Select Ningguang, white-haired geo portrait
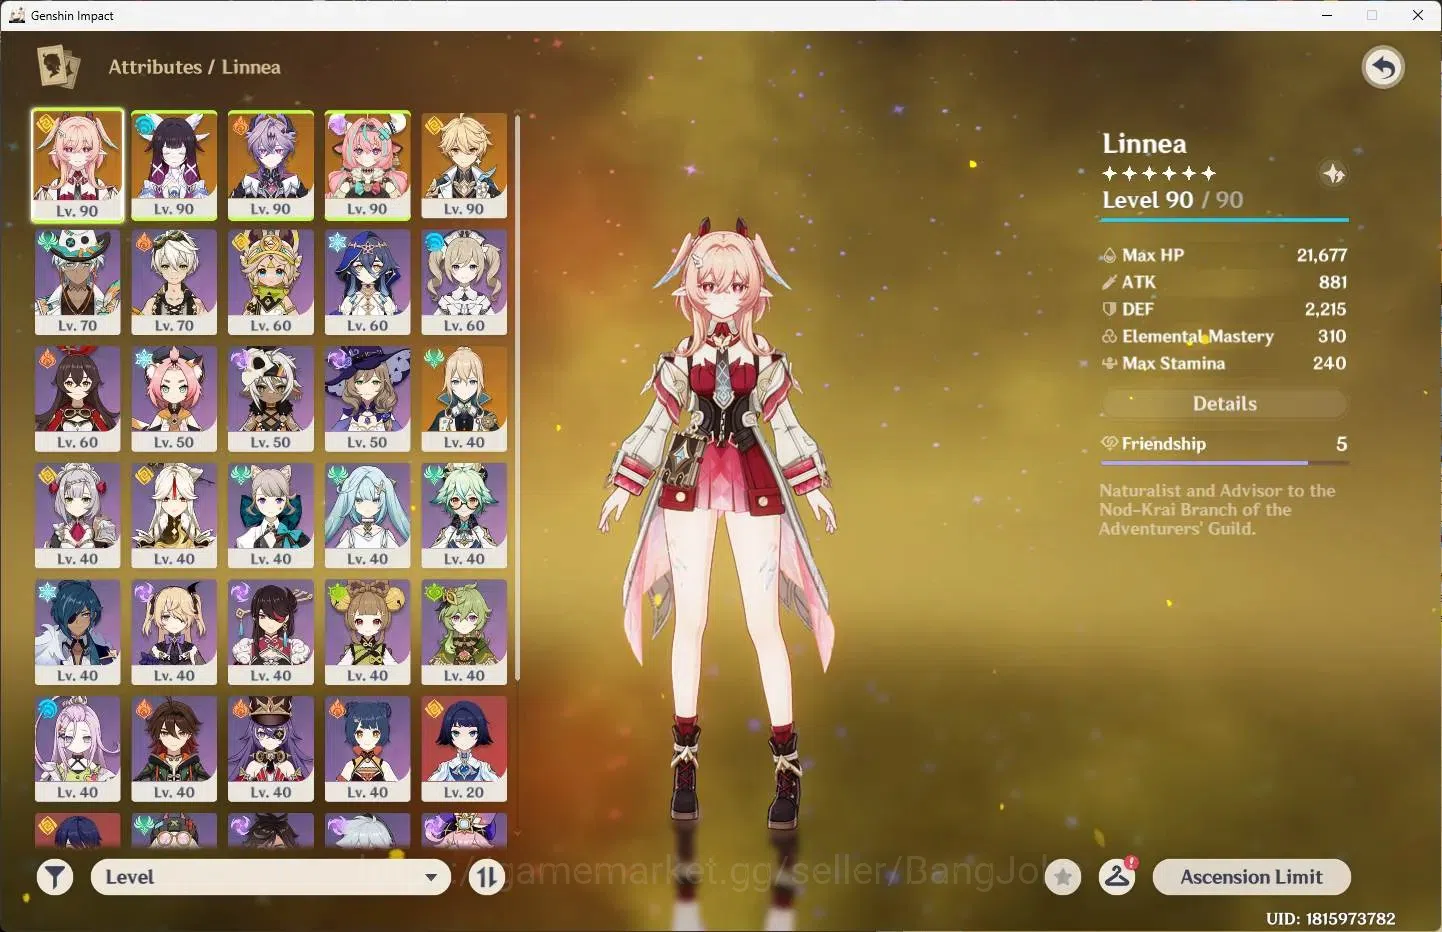The height and width of the screenshot is (932, 1442). (x=174, y=515)
